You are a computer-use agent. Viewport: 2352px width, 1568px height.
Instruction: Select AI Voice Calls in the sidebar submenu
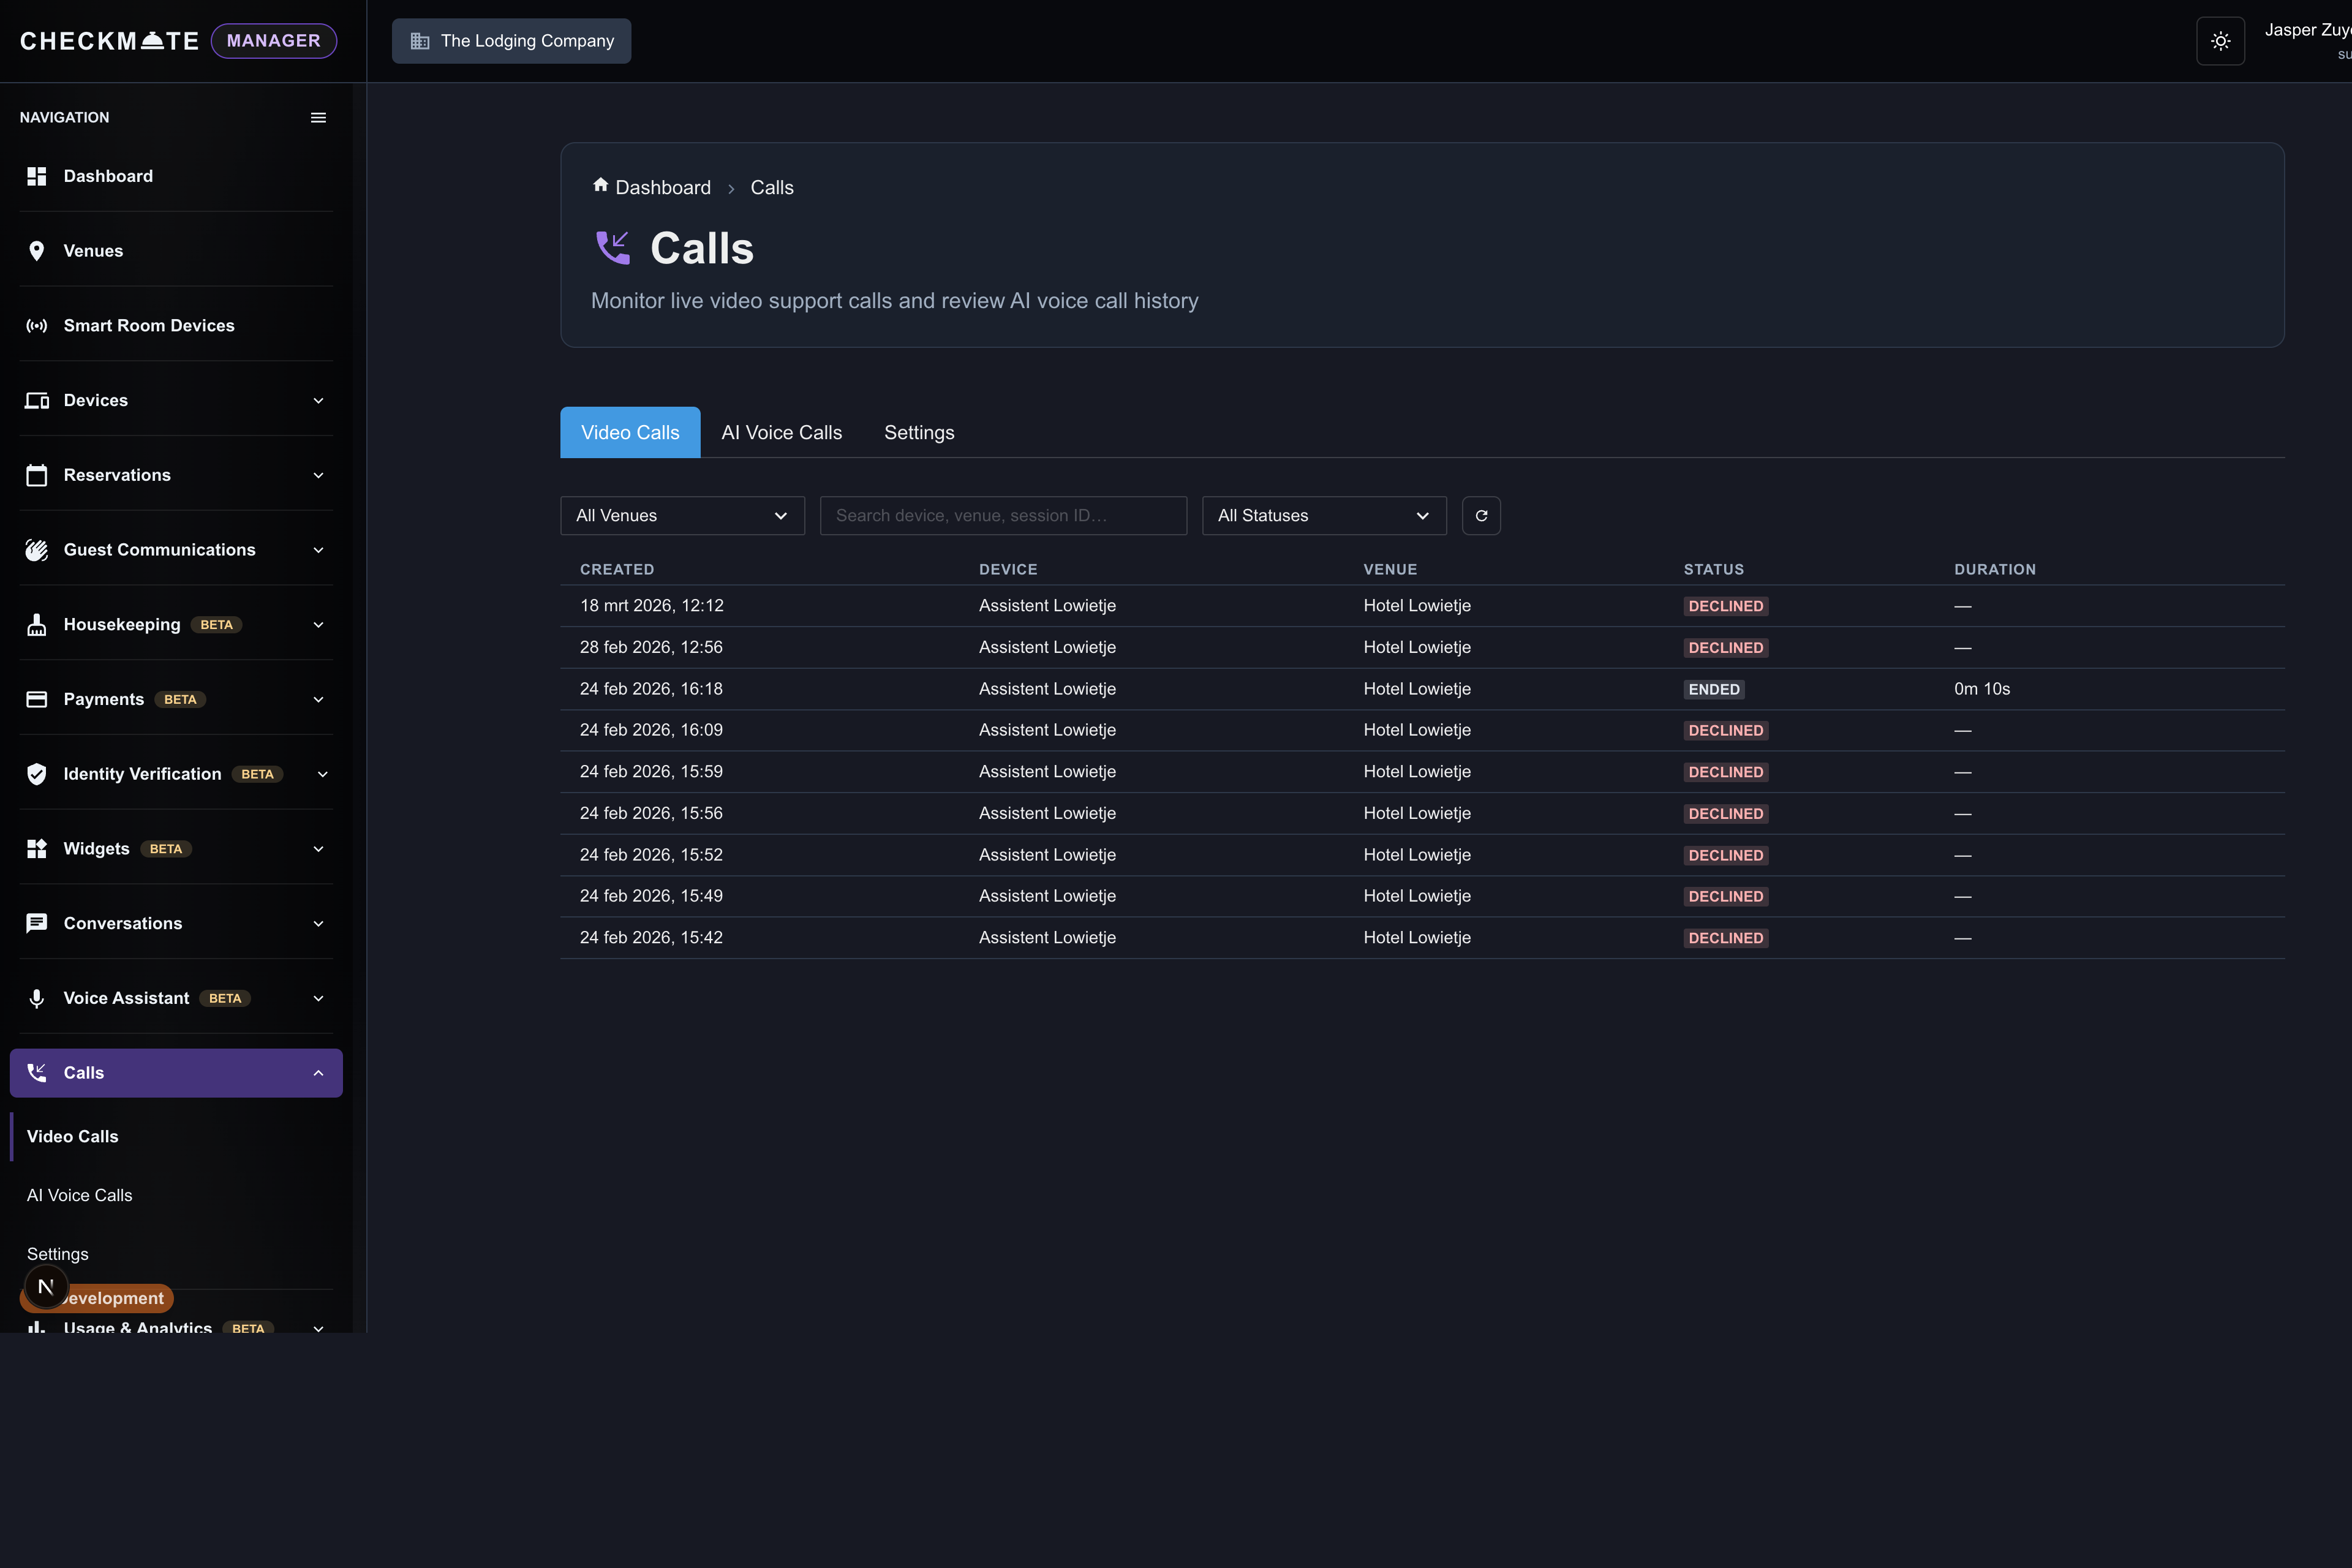pos(80,1195)
